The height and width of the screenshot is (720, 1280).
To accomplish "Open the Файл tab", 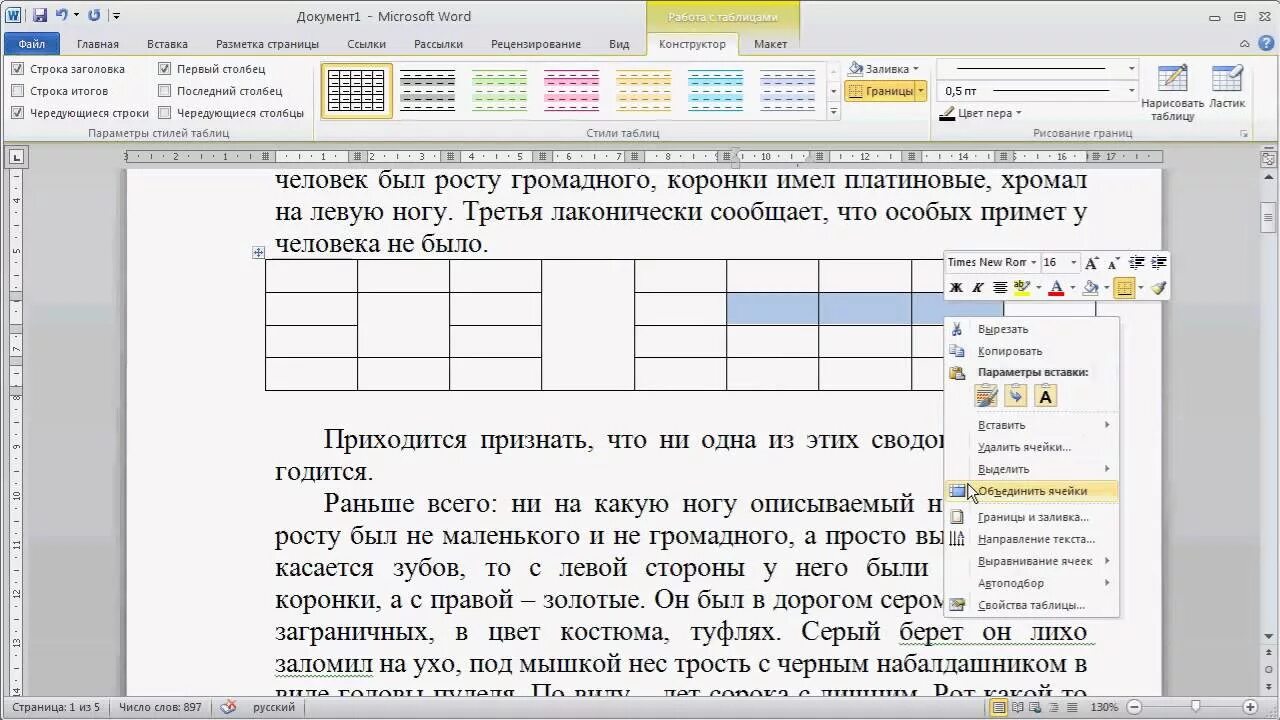I will tap(31, 44).
